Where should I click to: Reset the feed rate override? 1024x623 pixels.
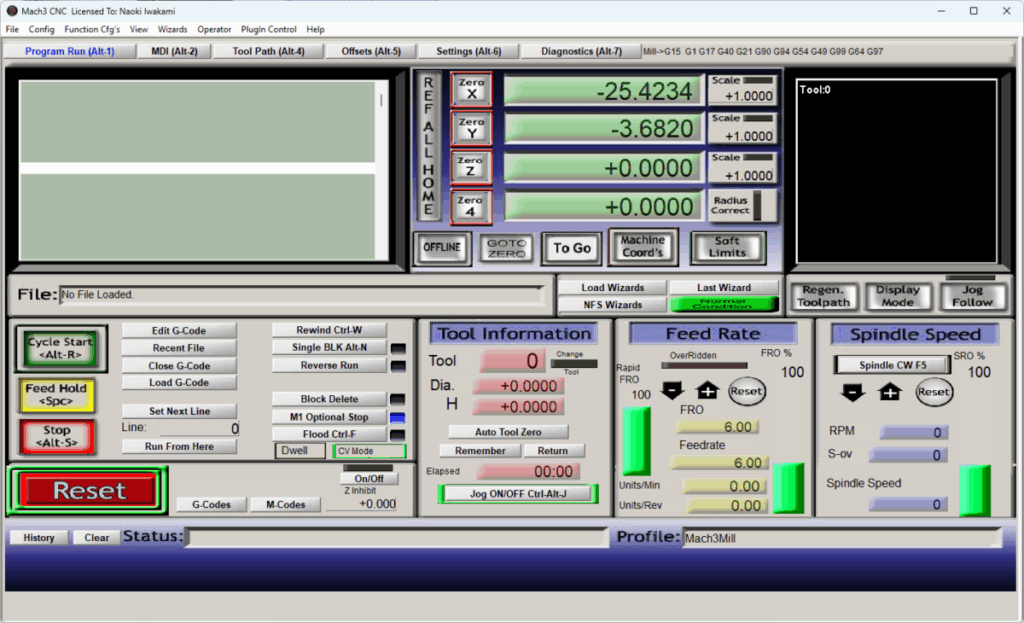click(746, 391)
